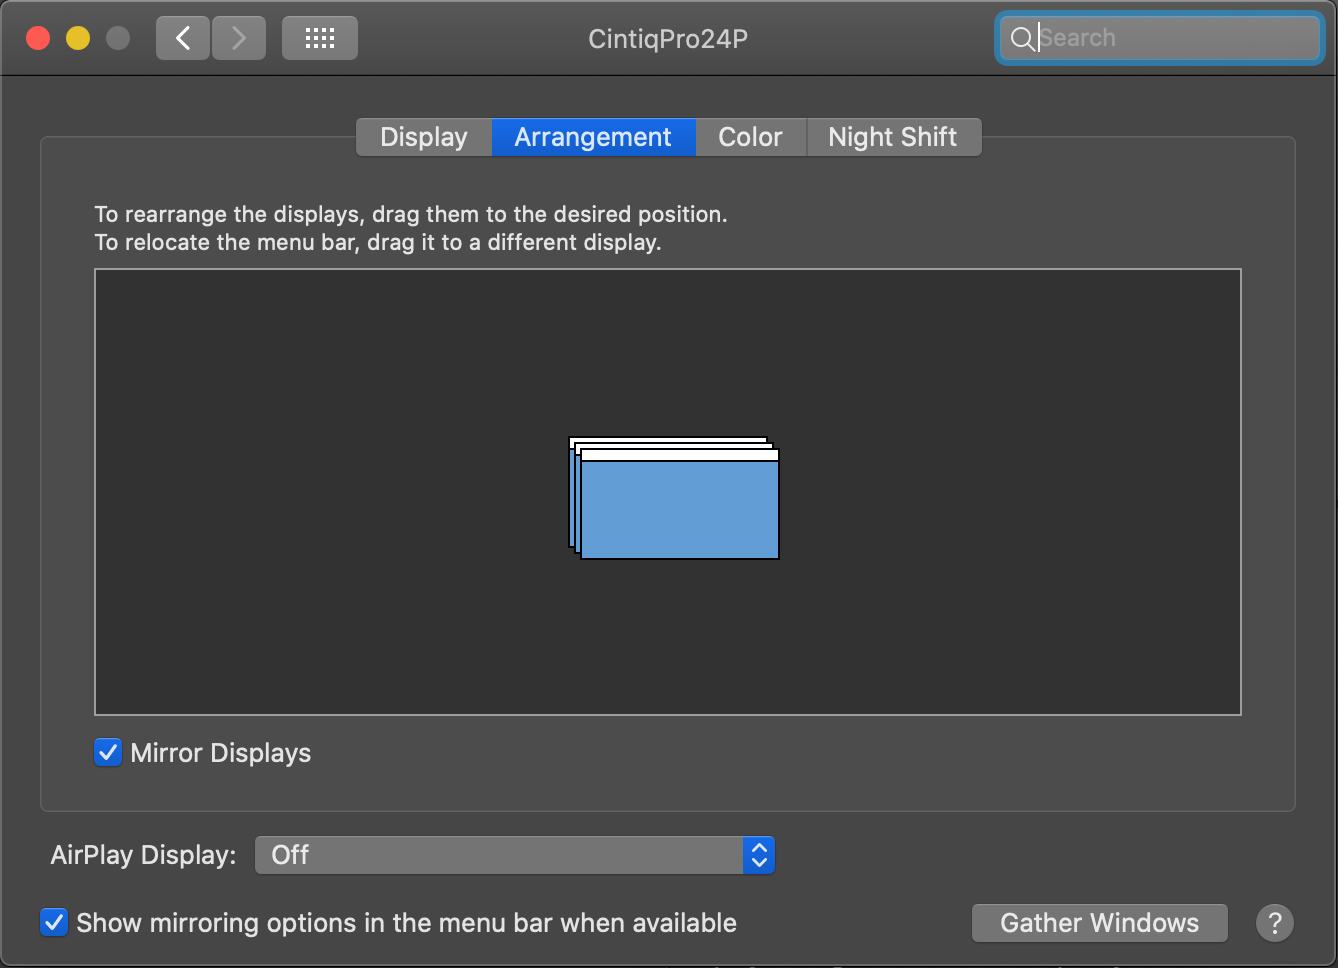Go back with the left chevron button

point(183,39)
